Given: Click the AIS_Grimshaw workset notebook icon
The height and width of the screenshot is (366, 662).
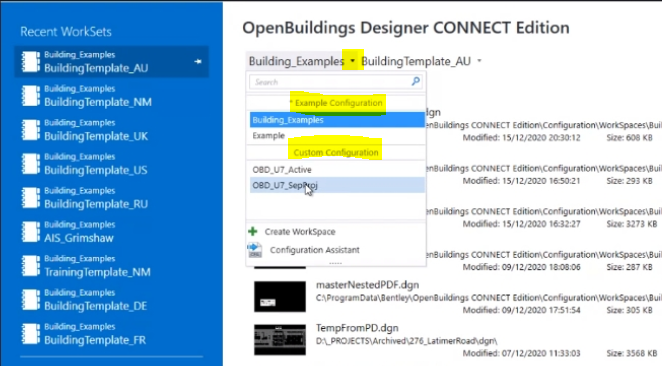Looking at the screenshot, I should click(x=31, y=232).
